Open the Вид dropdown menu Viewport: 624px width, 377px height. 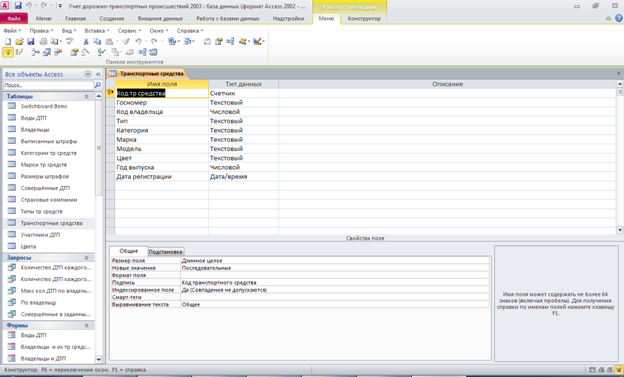[68, 31]
